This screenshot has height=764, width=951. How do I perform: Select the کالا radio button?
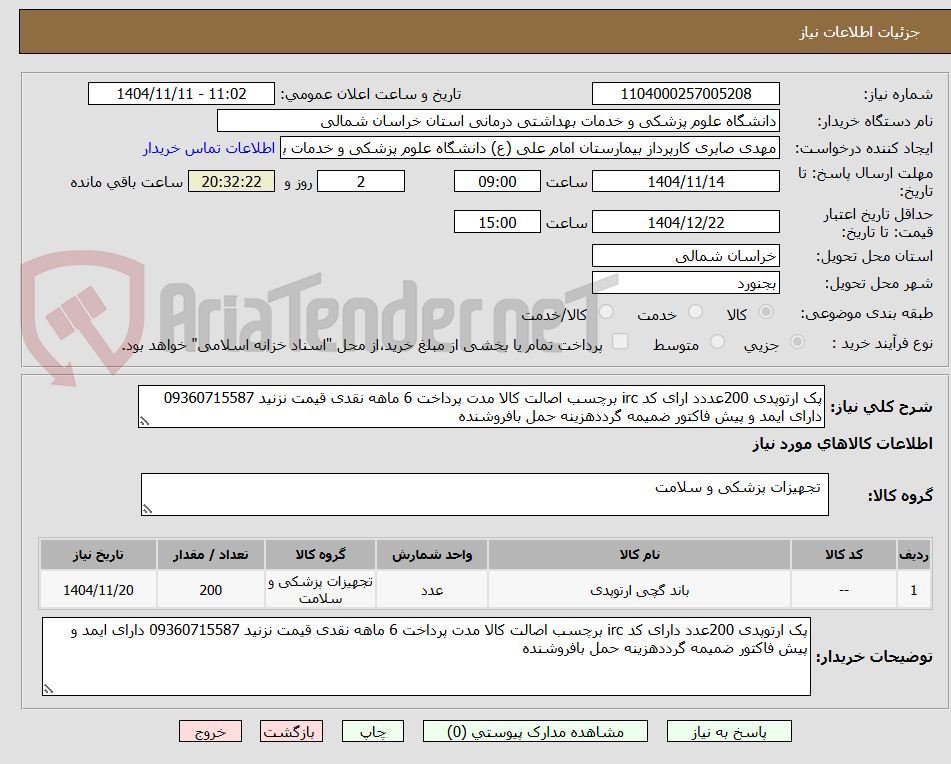tap(766, 312)
